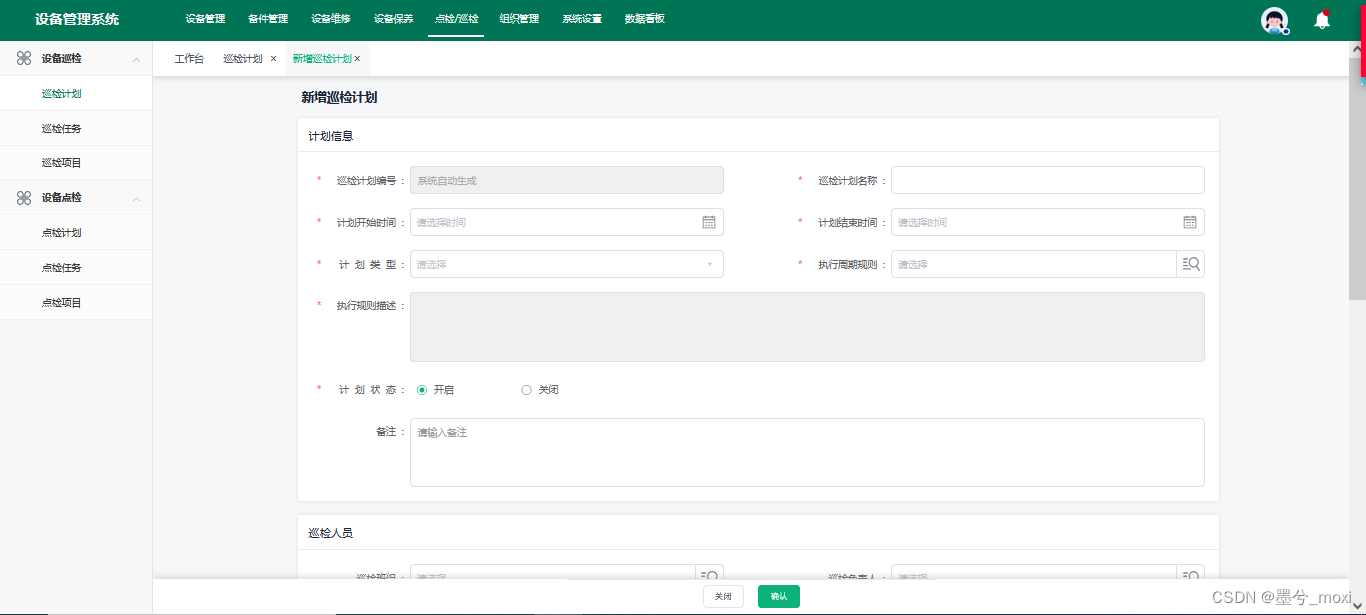Image resolution: width=1366 pixels, height=615 pixels.
Task: Open the 点检/巡检 top menu
Action: [x=456, y=19]
